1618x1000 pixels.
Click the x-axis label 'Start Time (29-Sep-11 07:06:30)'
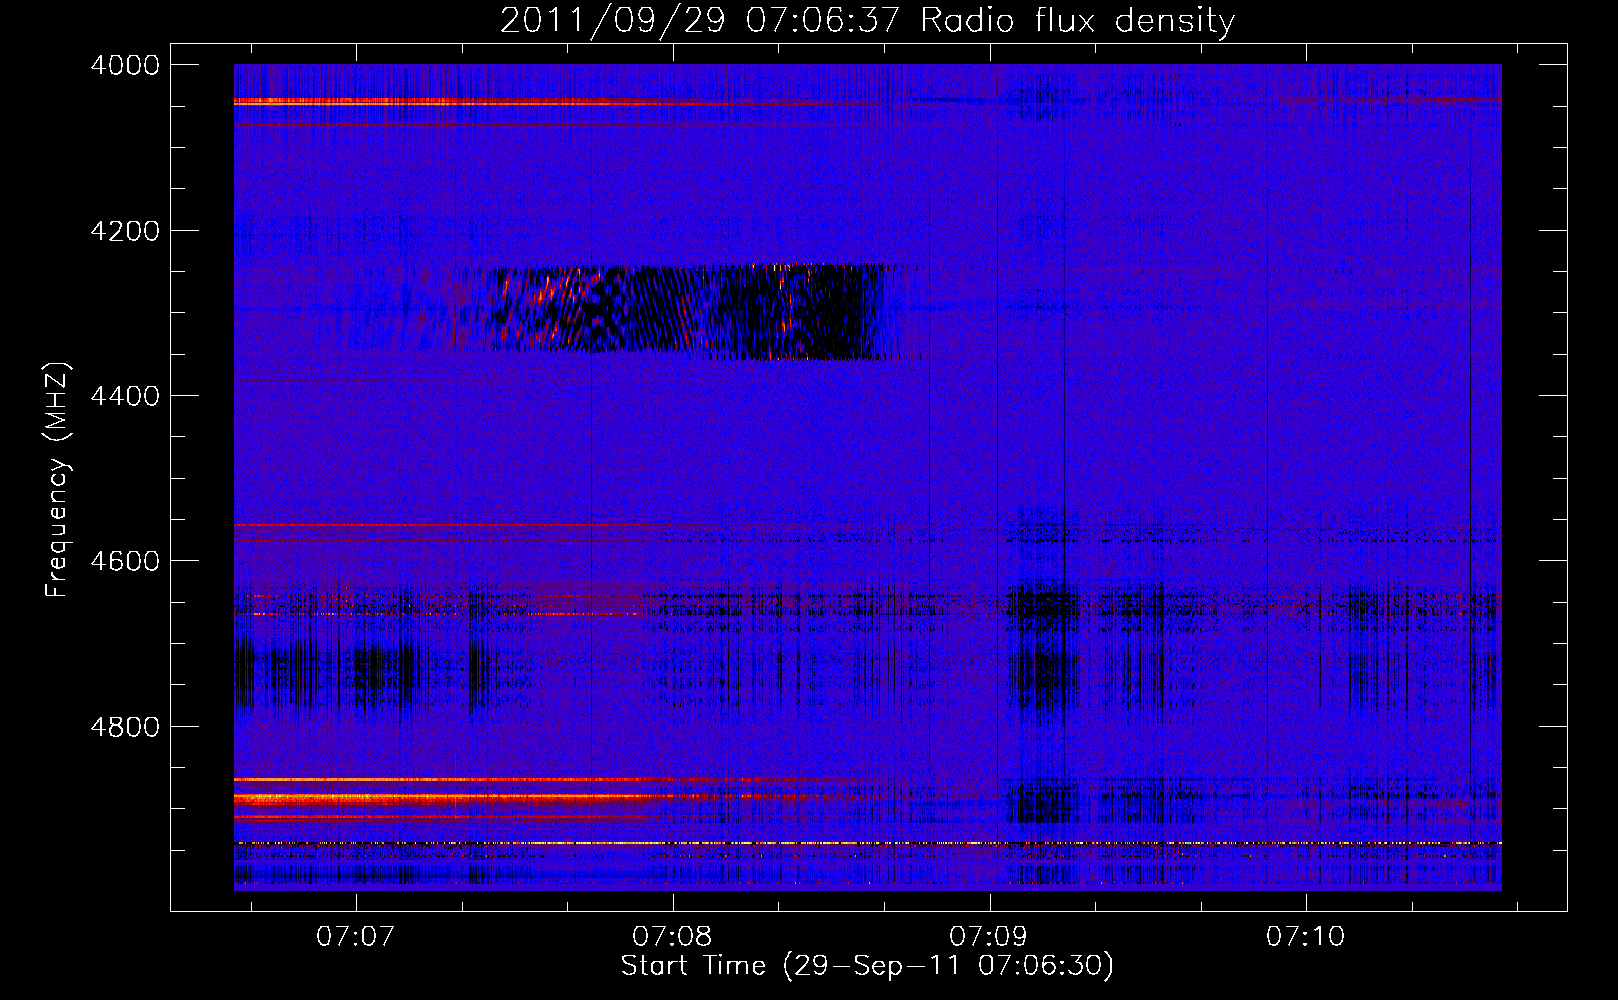867,966
